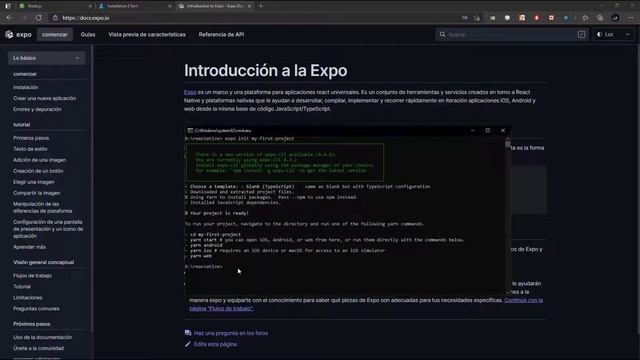Viewport: 640px width, 360px height.
Task: Click the half-moon theme icon beside Luz
Action: click(599, 35)
